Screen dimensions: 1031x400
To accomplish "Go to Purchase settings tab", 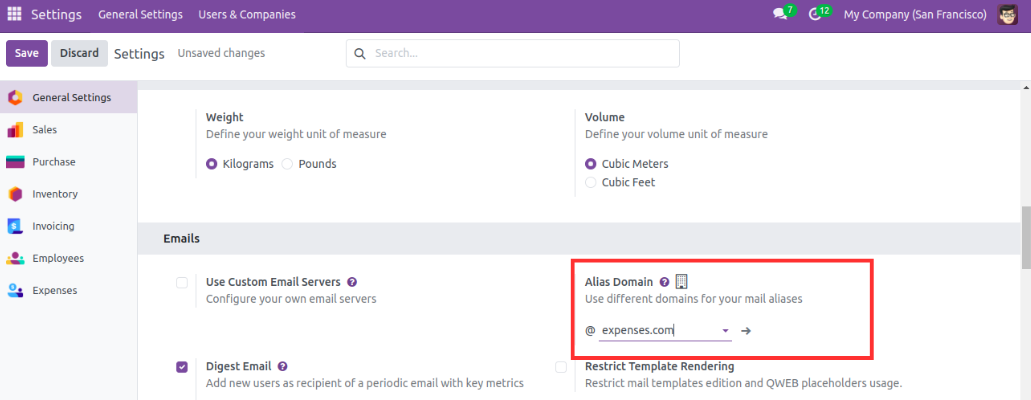I will pos(68,162).
